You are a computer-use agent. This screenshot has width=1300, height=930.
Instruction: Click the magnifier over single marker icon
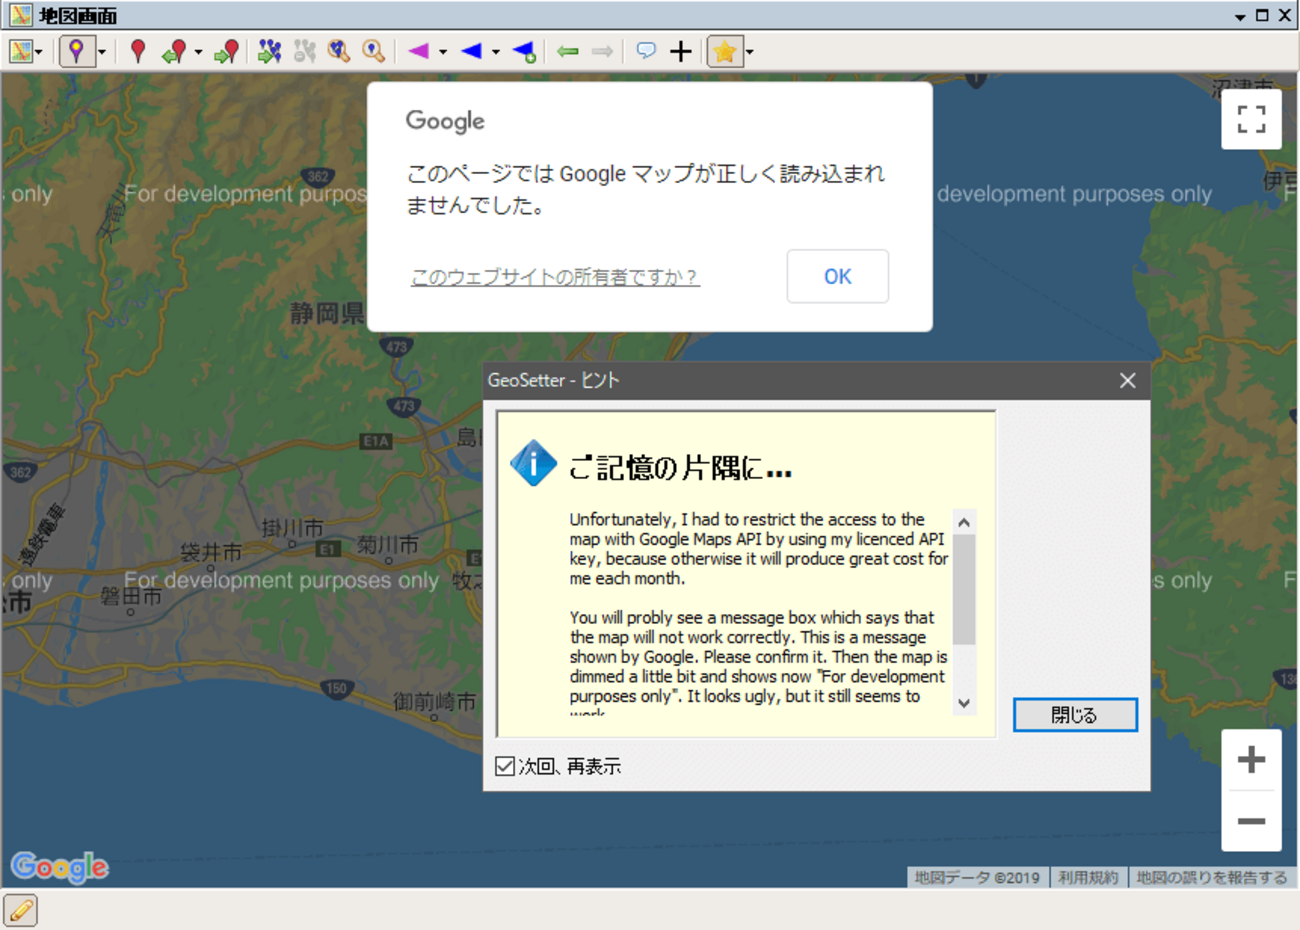[373, 51]
